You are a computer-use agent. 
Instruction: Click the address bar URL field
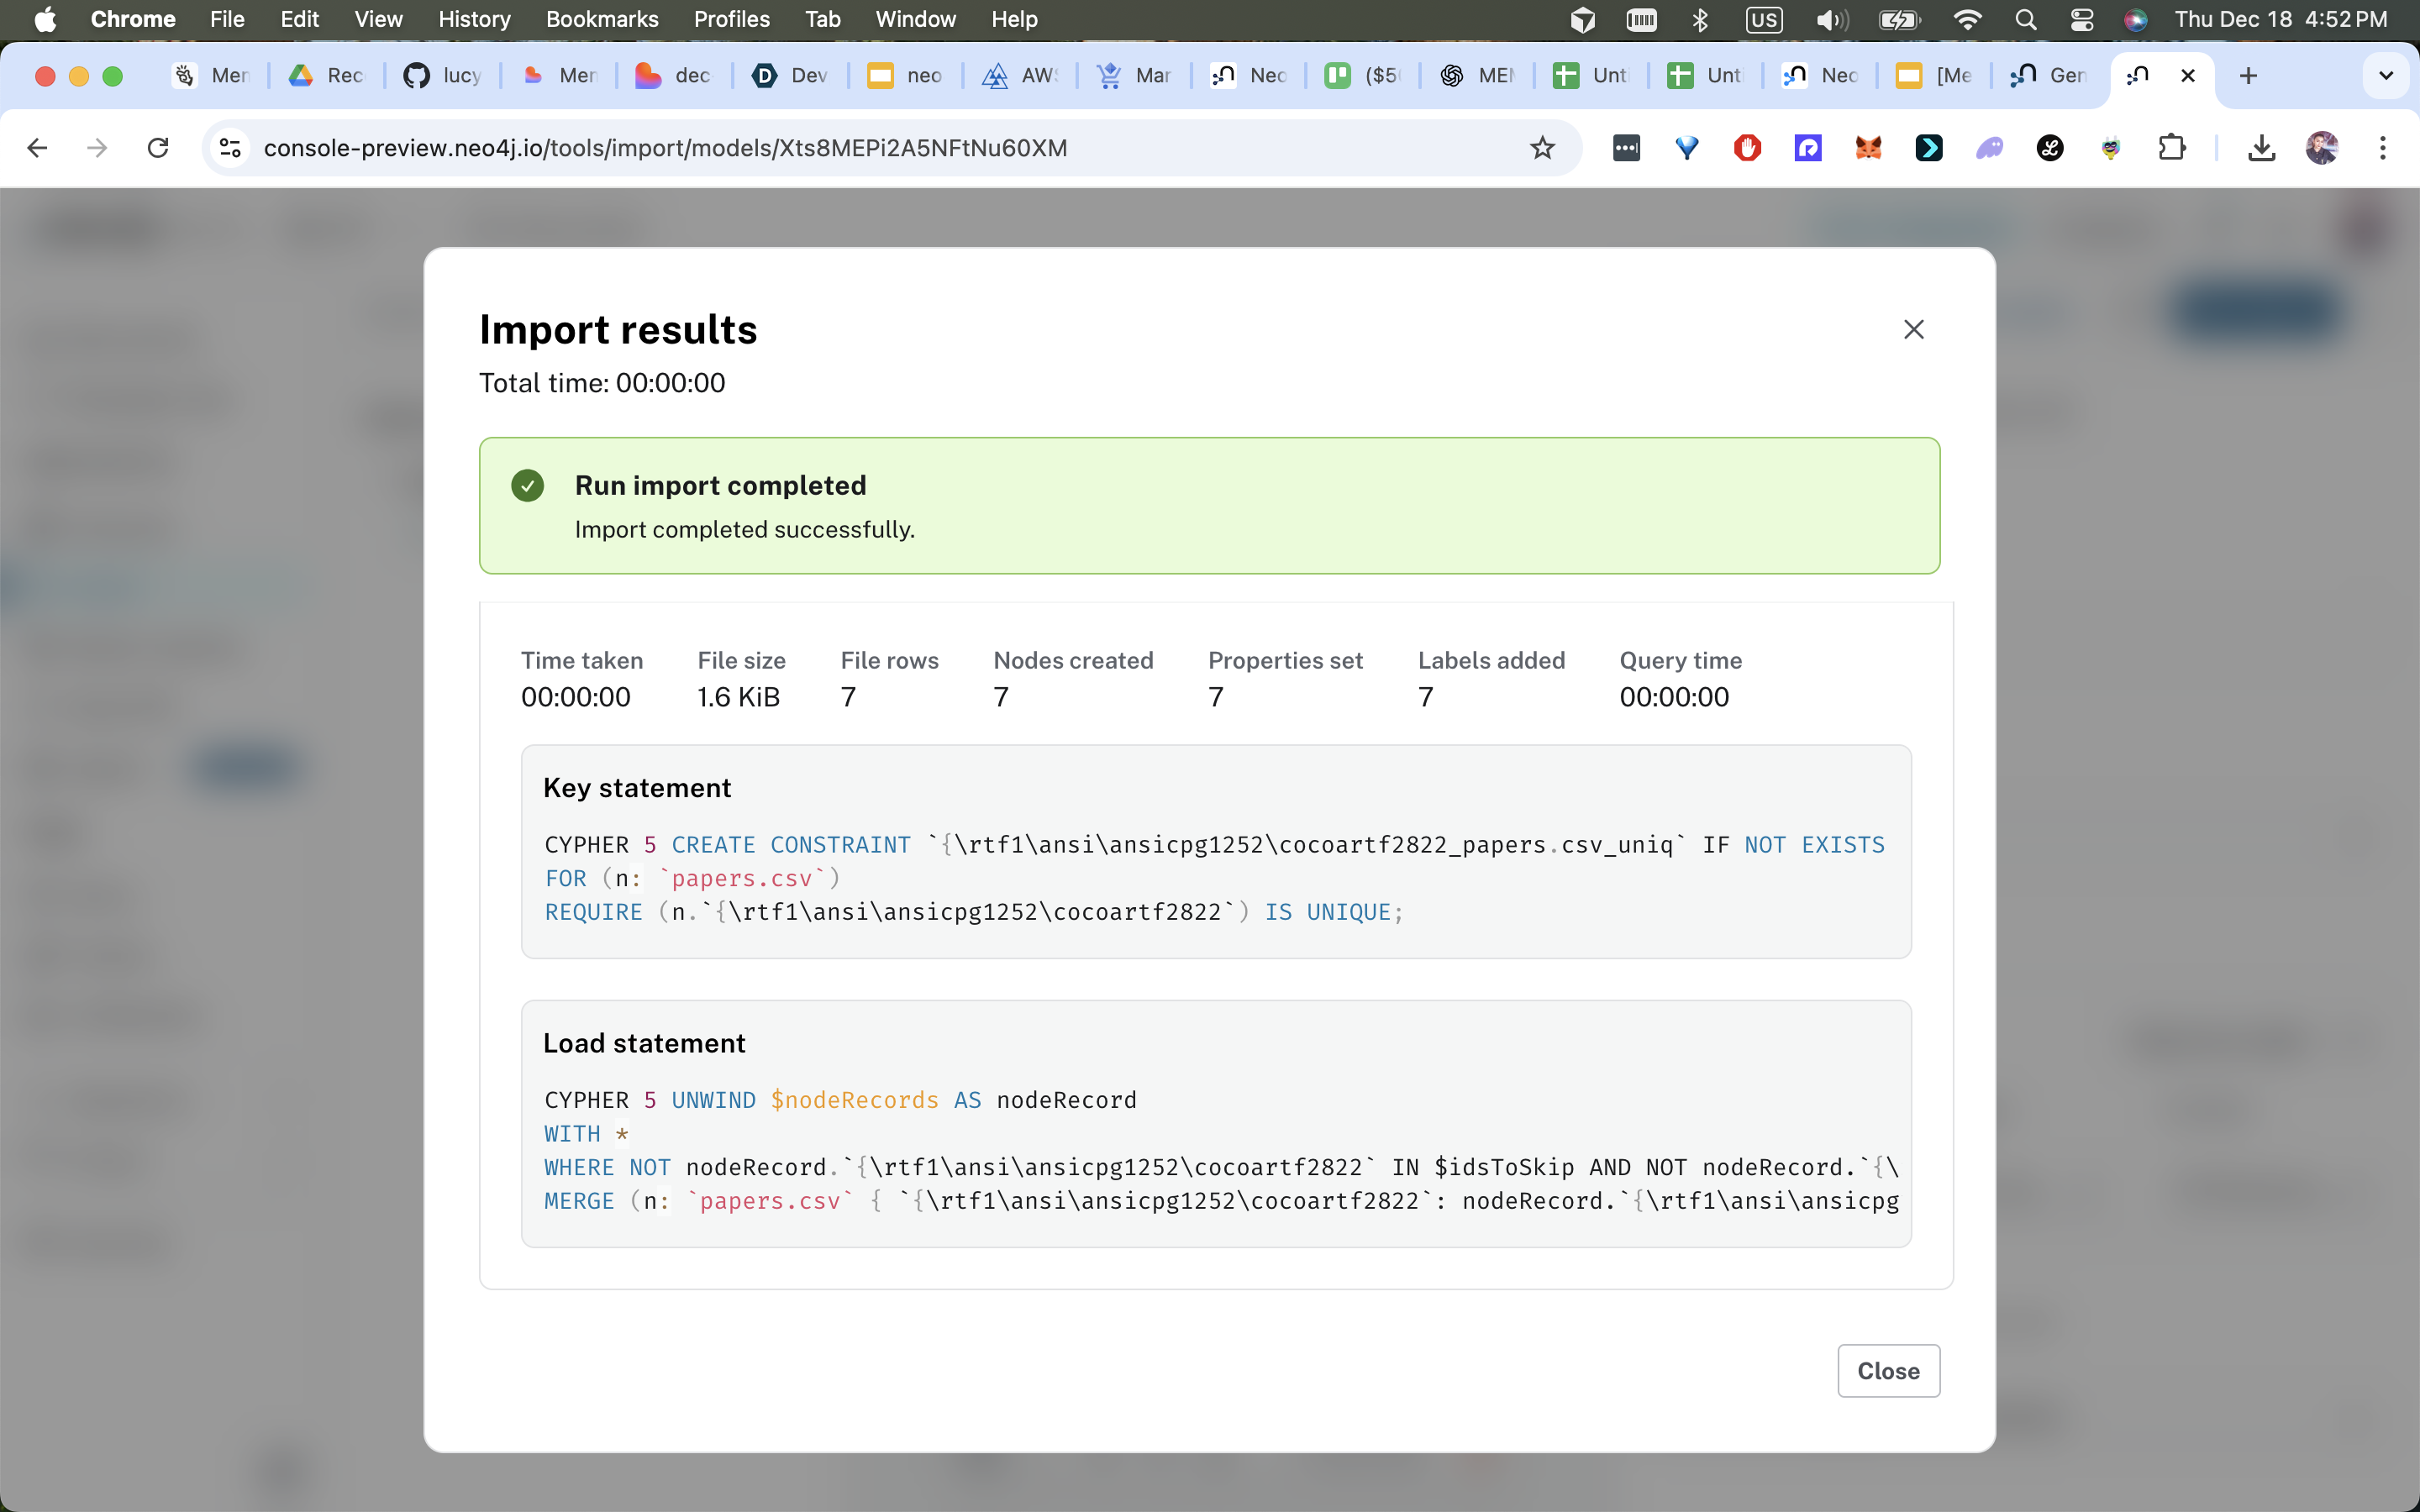tap(665, 148)
